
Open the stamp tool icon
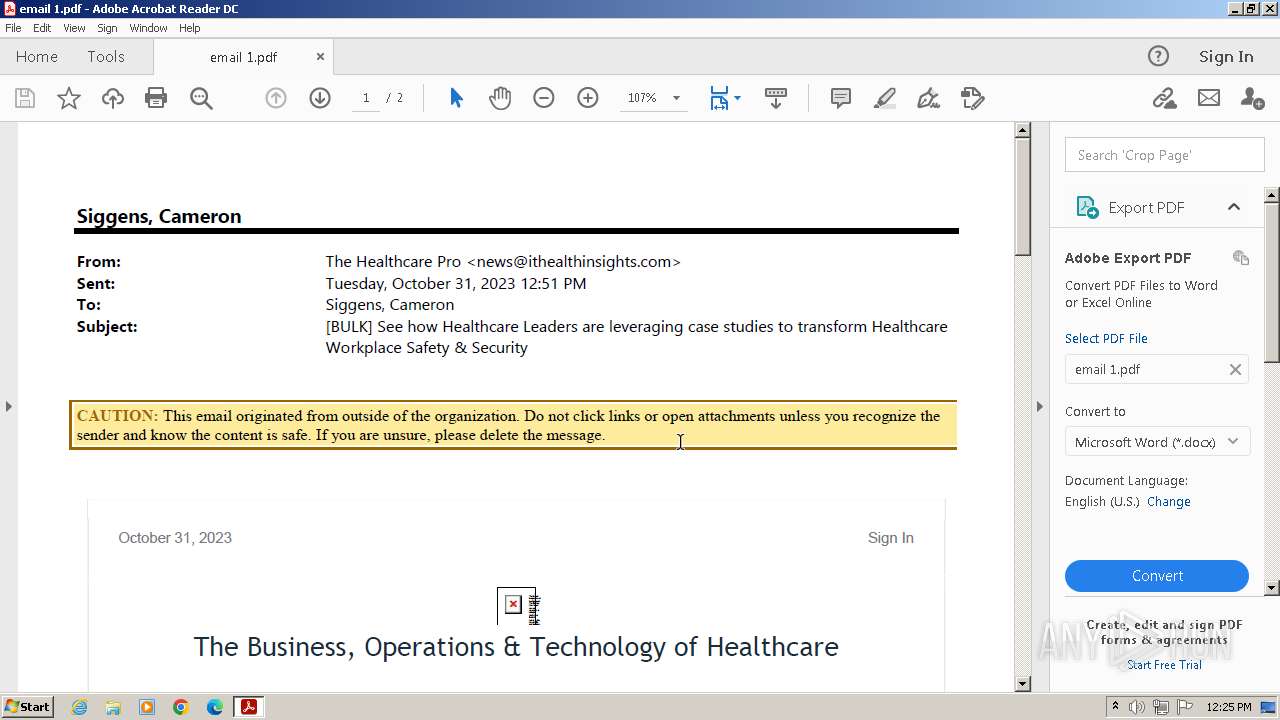coord(973,98)
